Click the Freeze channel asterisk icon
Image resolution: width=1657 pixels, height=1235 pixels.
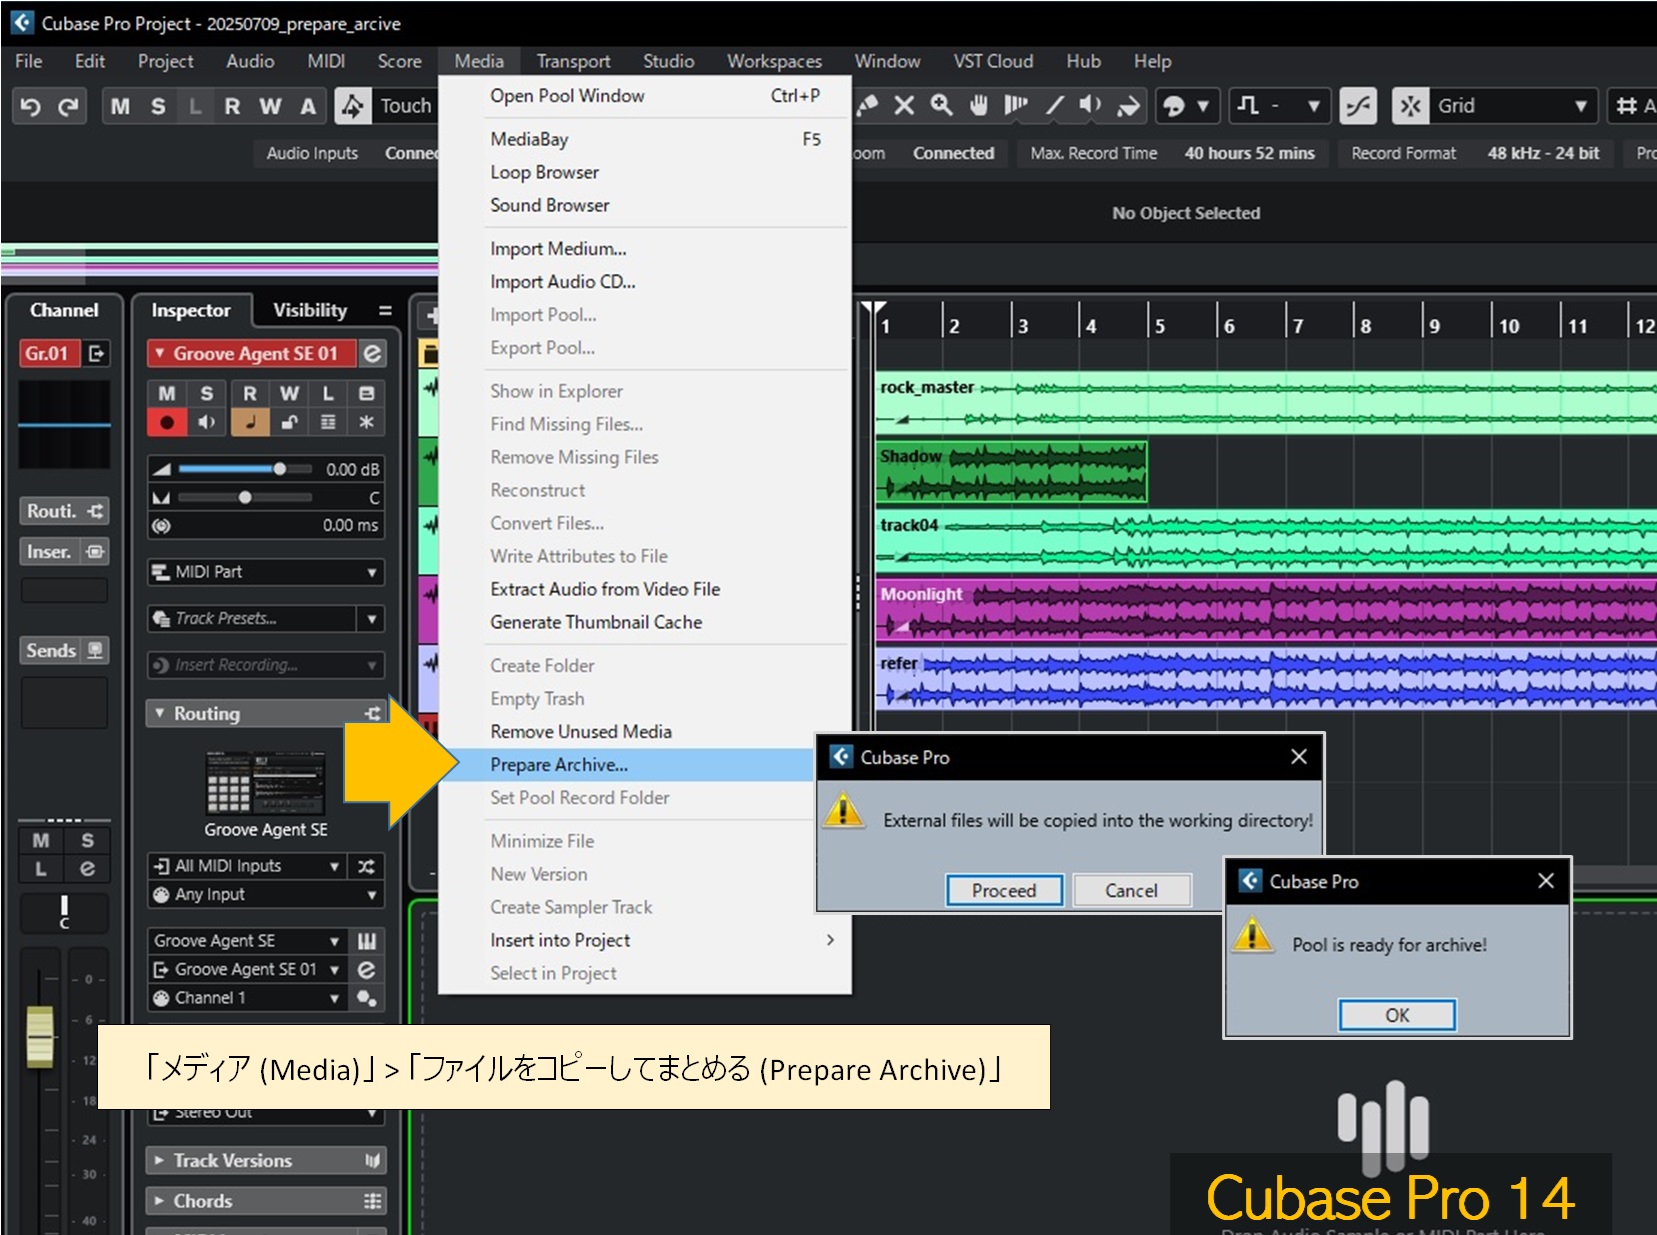click(x=367, y=422)
